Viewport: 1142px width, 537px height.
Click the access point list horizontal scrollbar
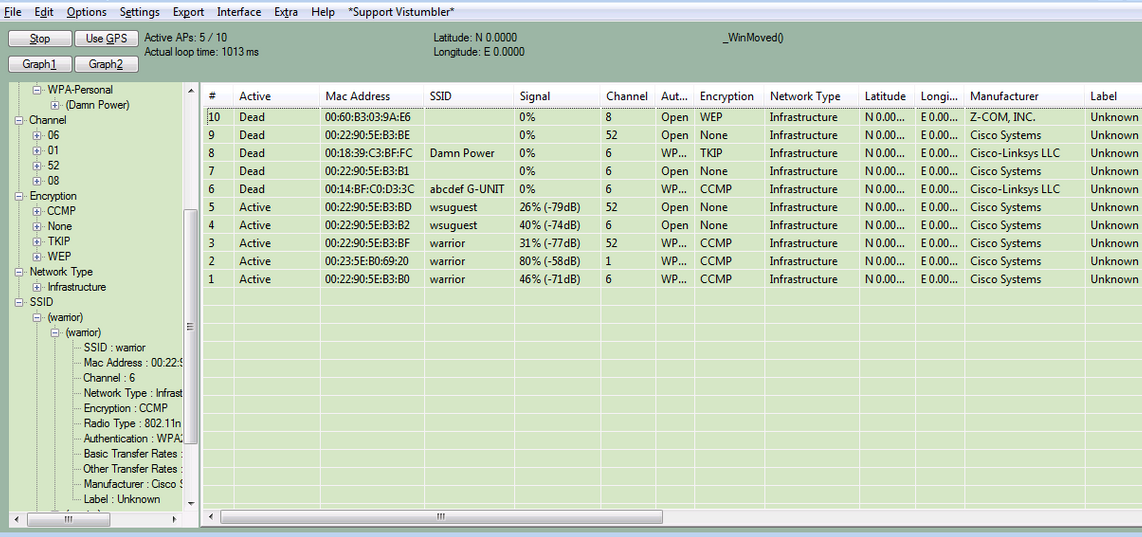pyautogui.click(x=440, y=517)
